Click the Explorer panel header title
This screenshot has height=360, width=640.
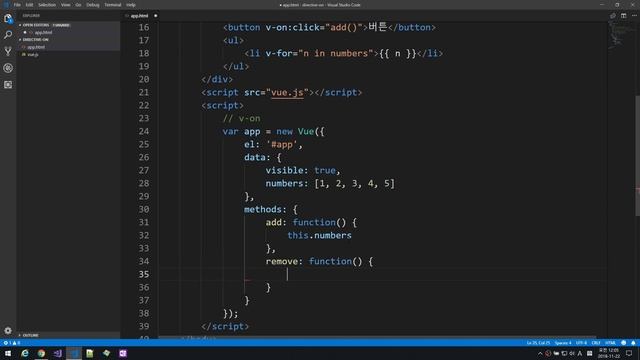[x=31, y=16]
